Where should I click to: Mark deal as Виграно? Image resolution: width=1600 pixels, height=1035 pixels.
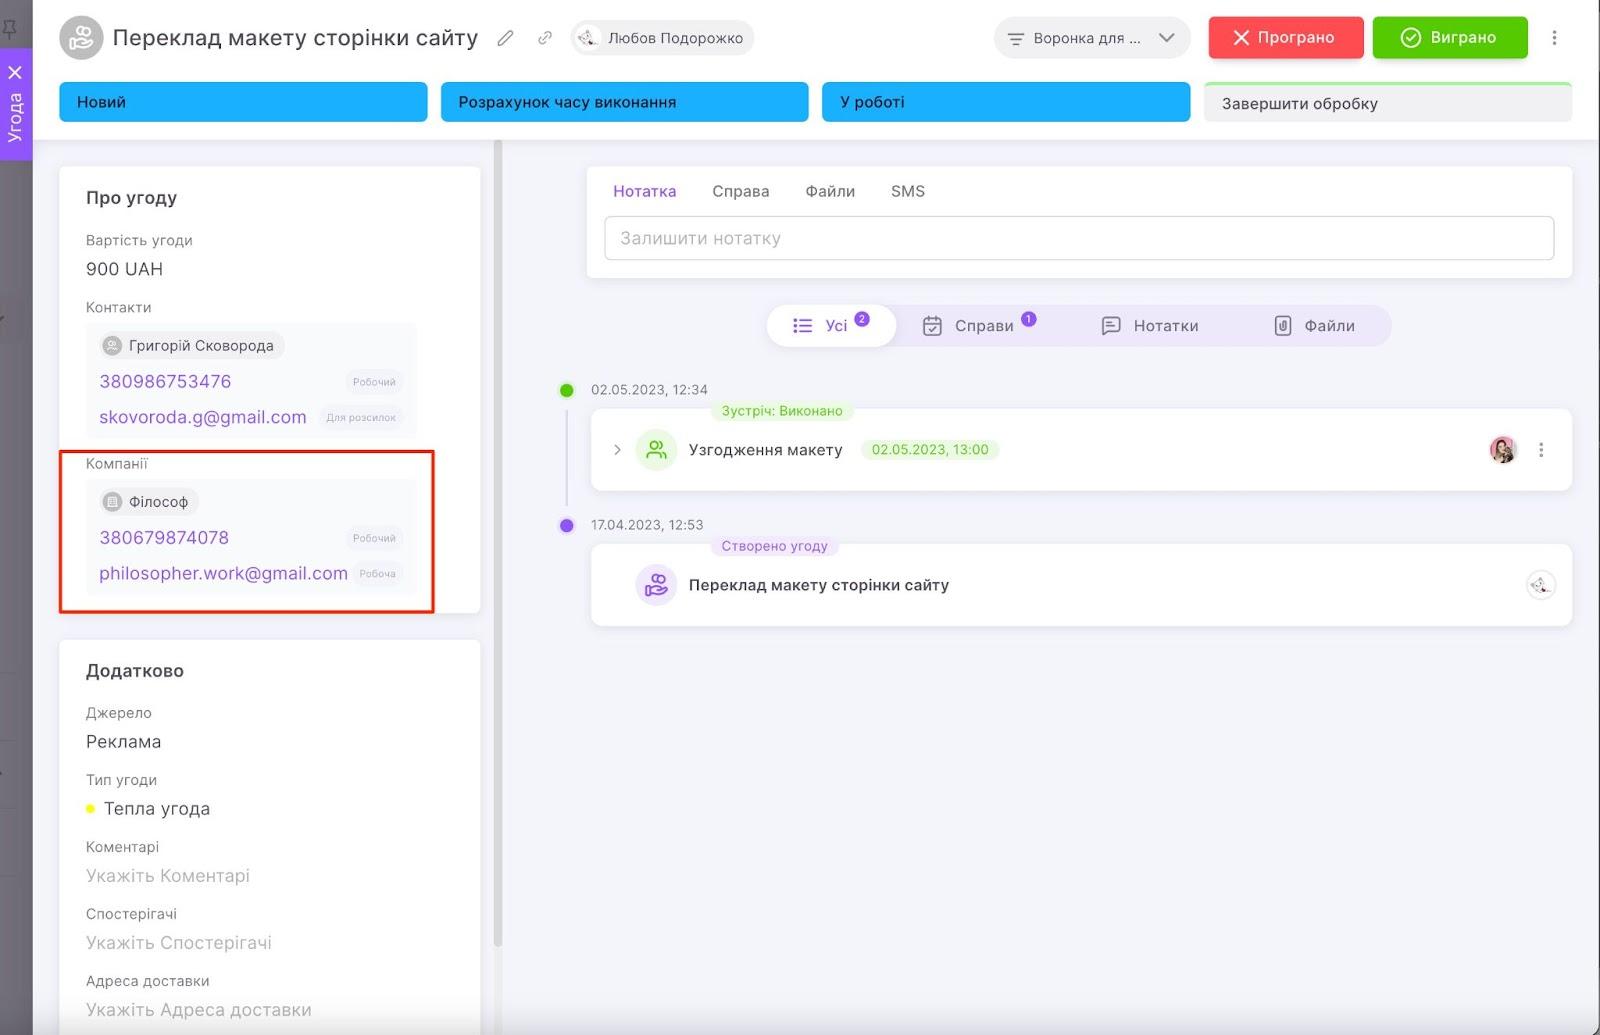coord(1449,38)
